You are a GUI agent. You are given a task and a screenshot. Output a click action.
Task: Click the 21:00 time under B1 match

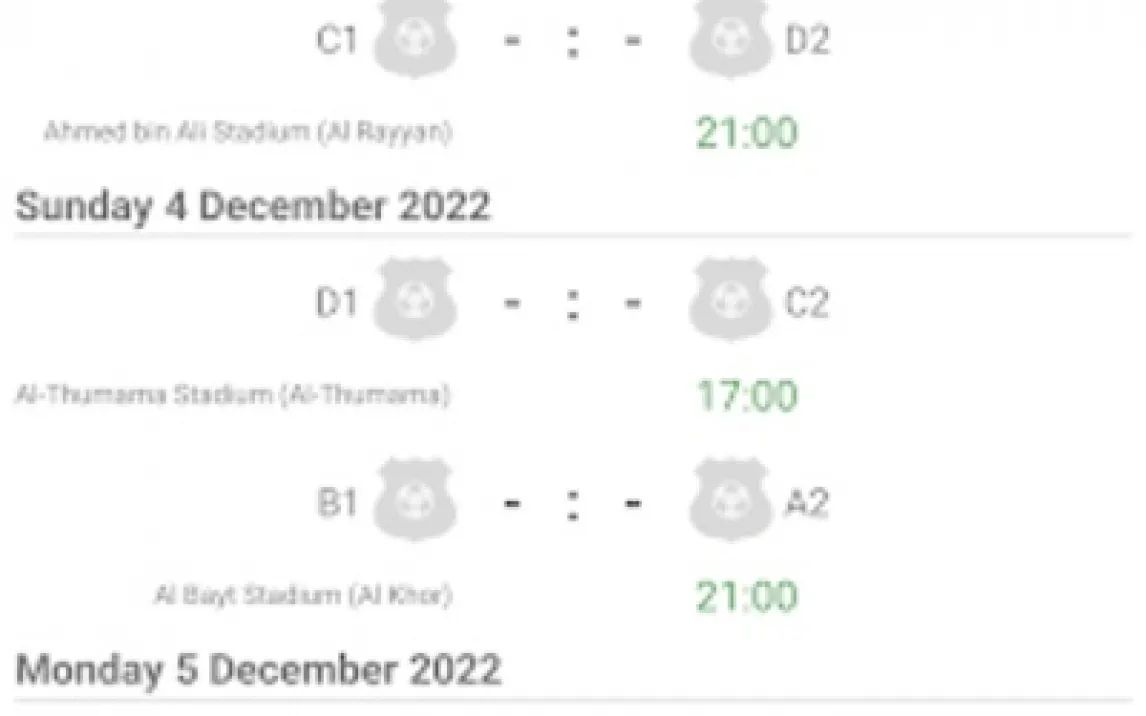coord(747,597)
